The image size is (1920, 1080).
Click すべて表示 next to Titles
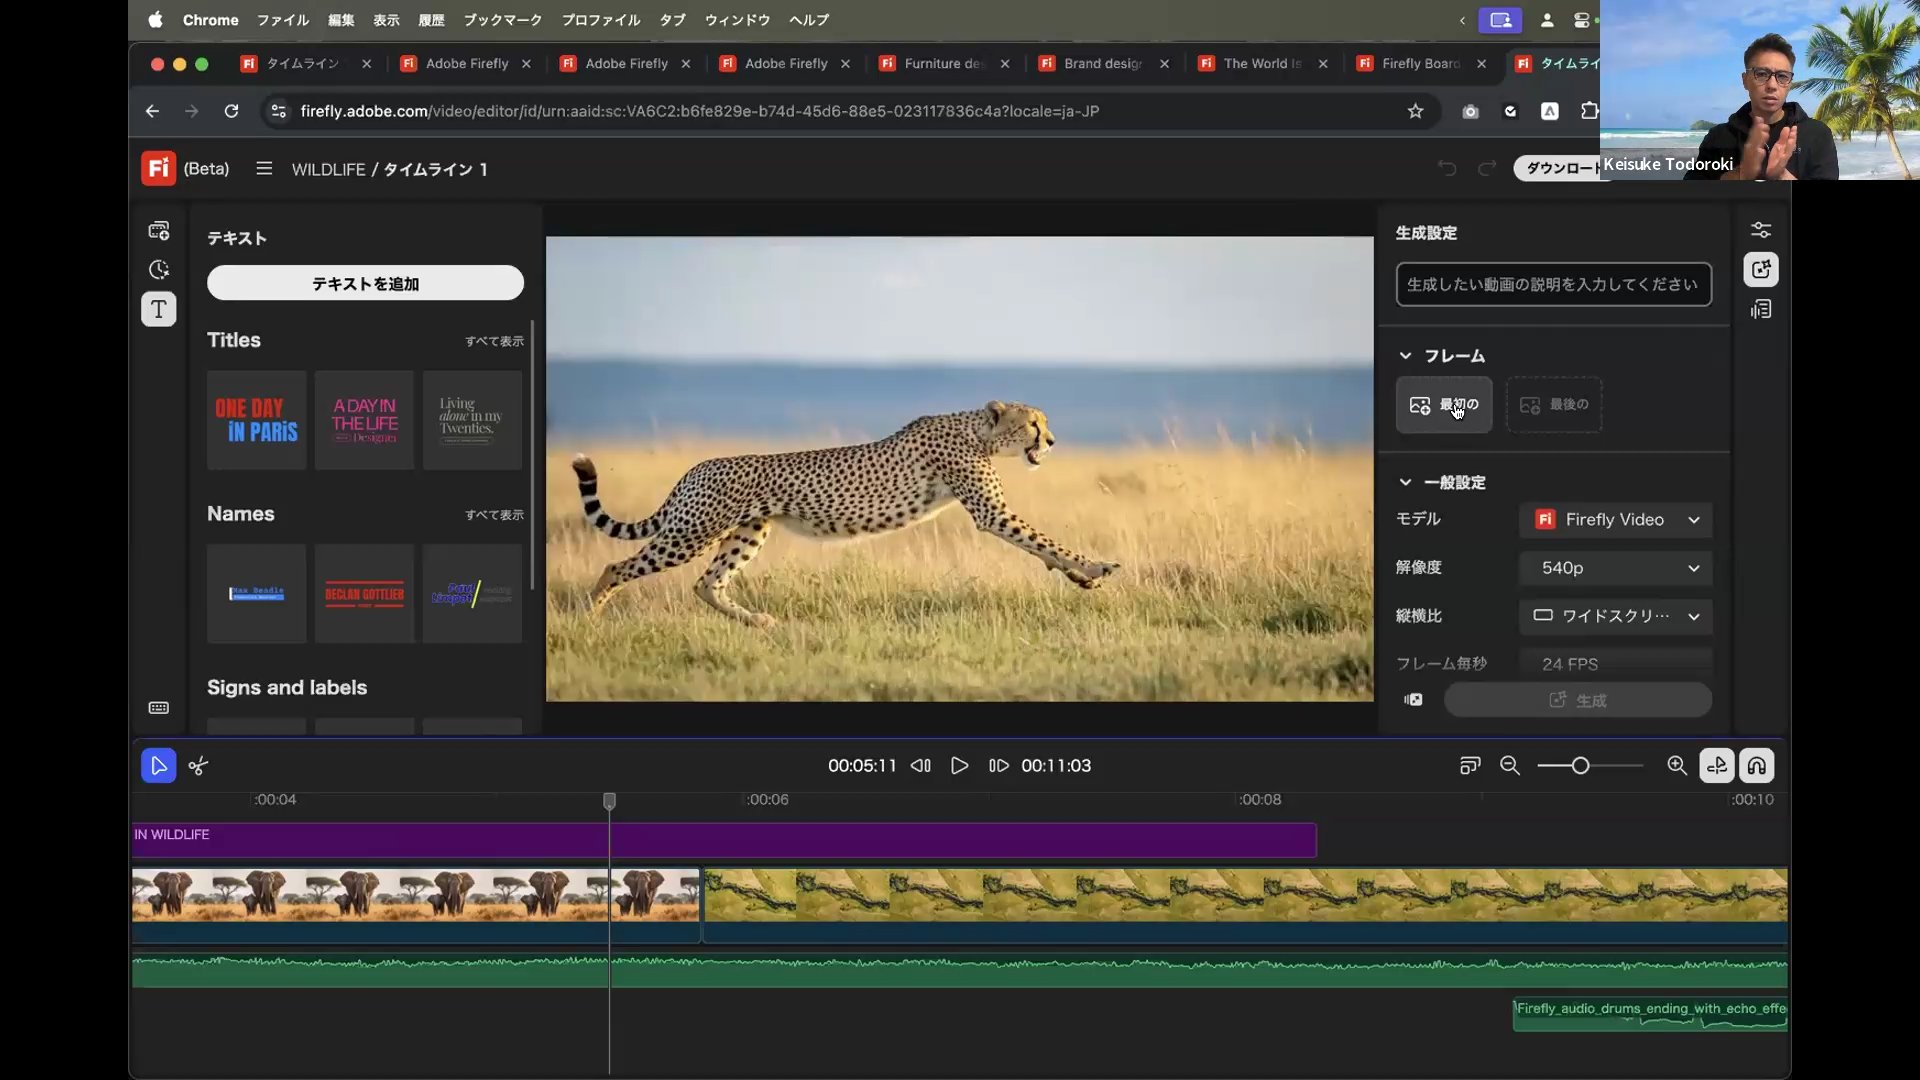(493, 341)
